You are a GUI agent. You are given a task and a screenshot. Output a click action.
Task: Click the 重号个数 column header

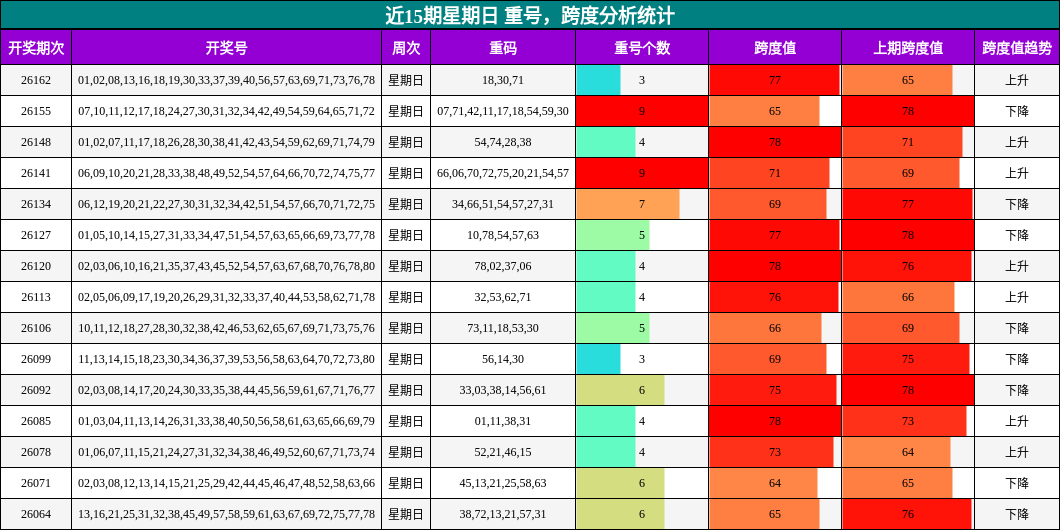(642, 47)
